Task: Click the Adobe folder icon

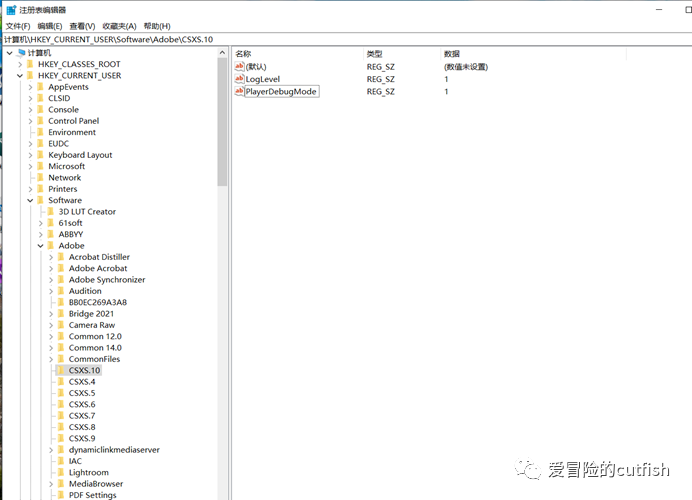Action: point(51,246)
